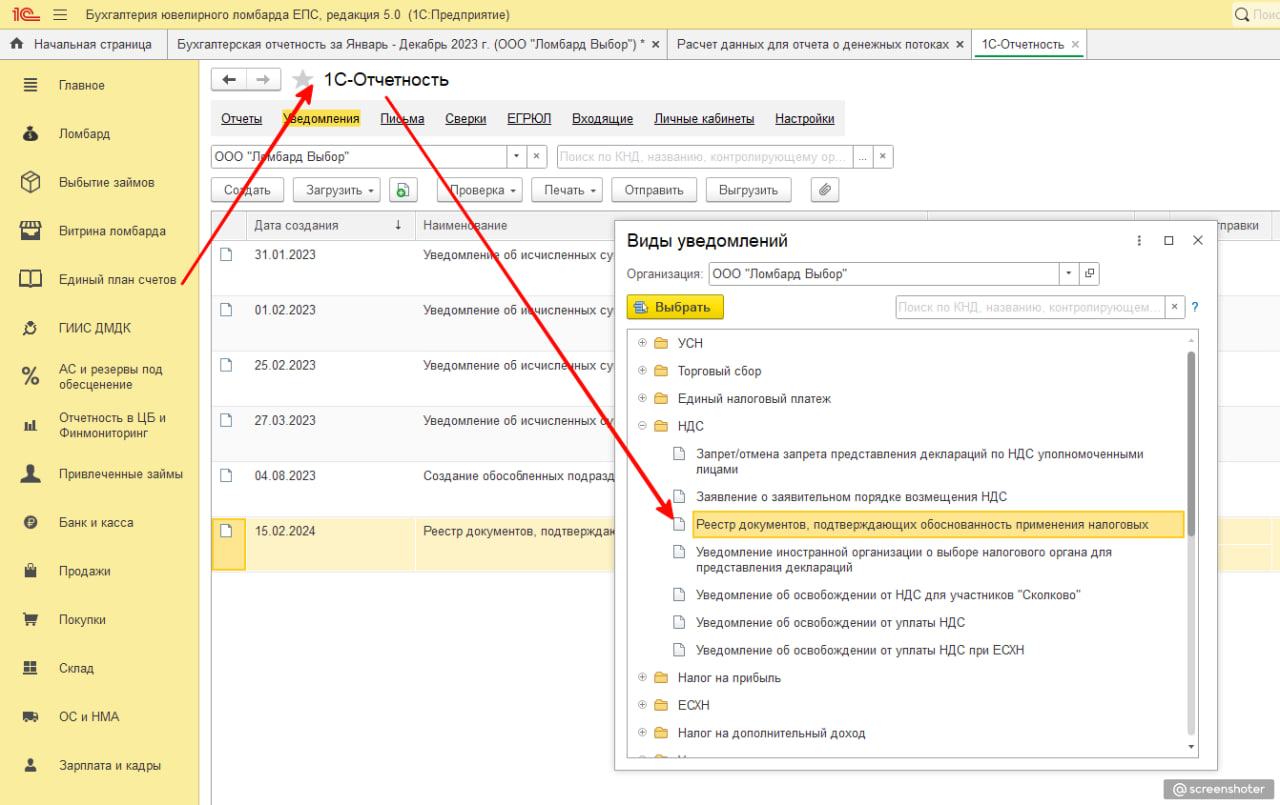Open the Привлеченные займы person icon
The width and height of the screenshot is (1280, 805).
click(30, 474)
